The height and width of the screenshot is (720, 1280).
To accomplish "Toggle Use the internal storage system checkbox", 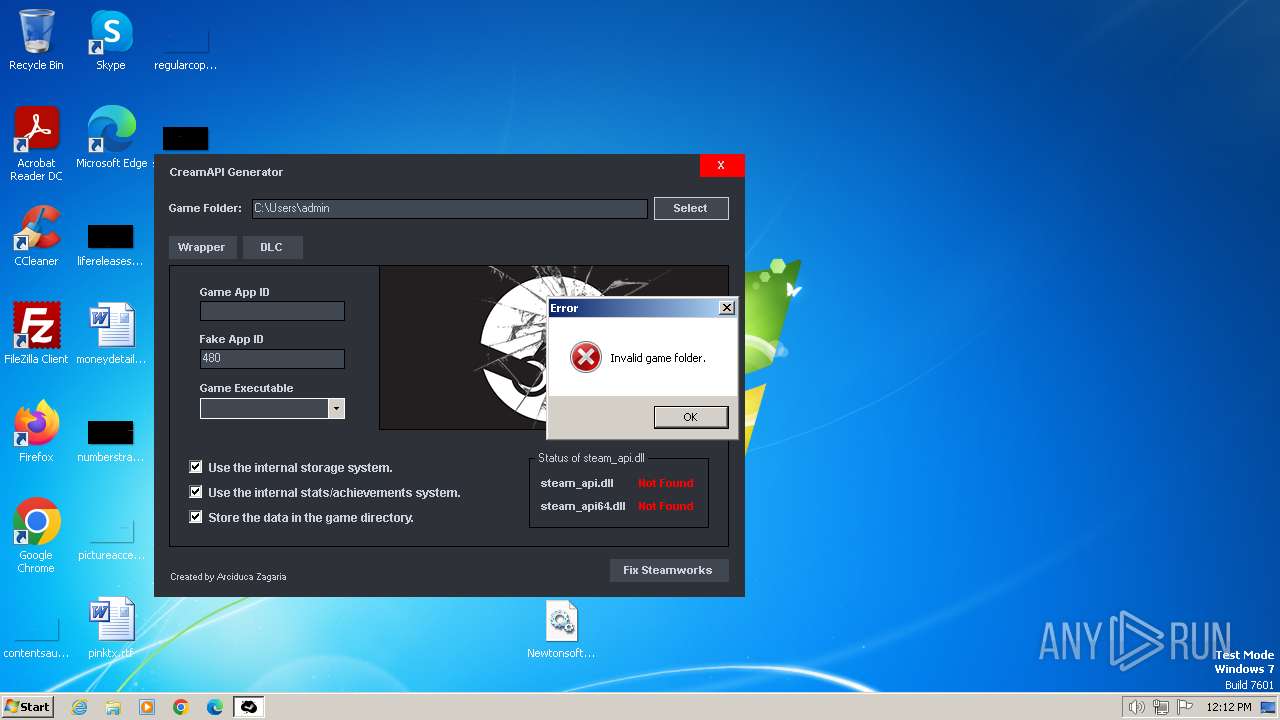I will tap(196, 467).
